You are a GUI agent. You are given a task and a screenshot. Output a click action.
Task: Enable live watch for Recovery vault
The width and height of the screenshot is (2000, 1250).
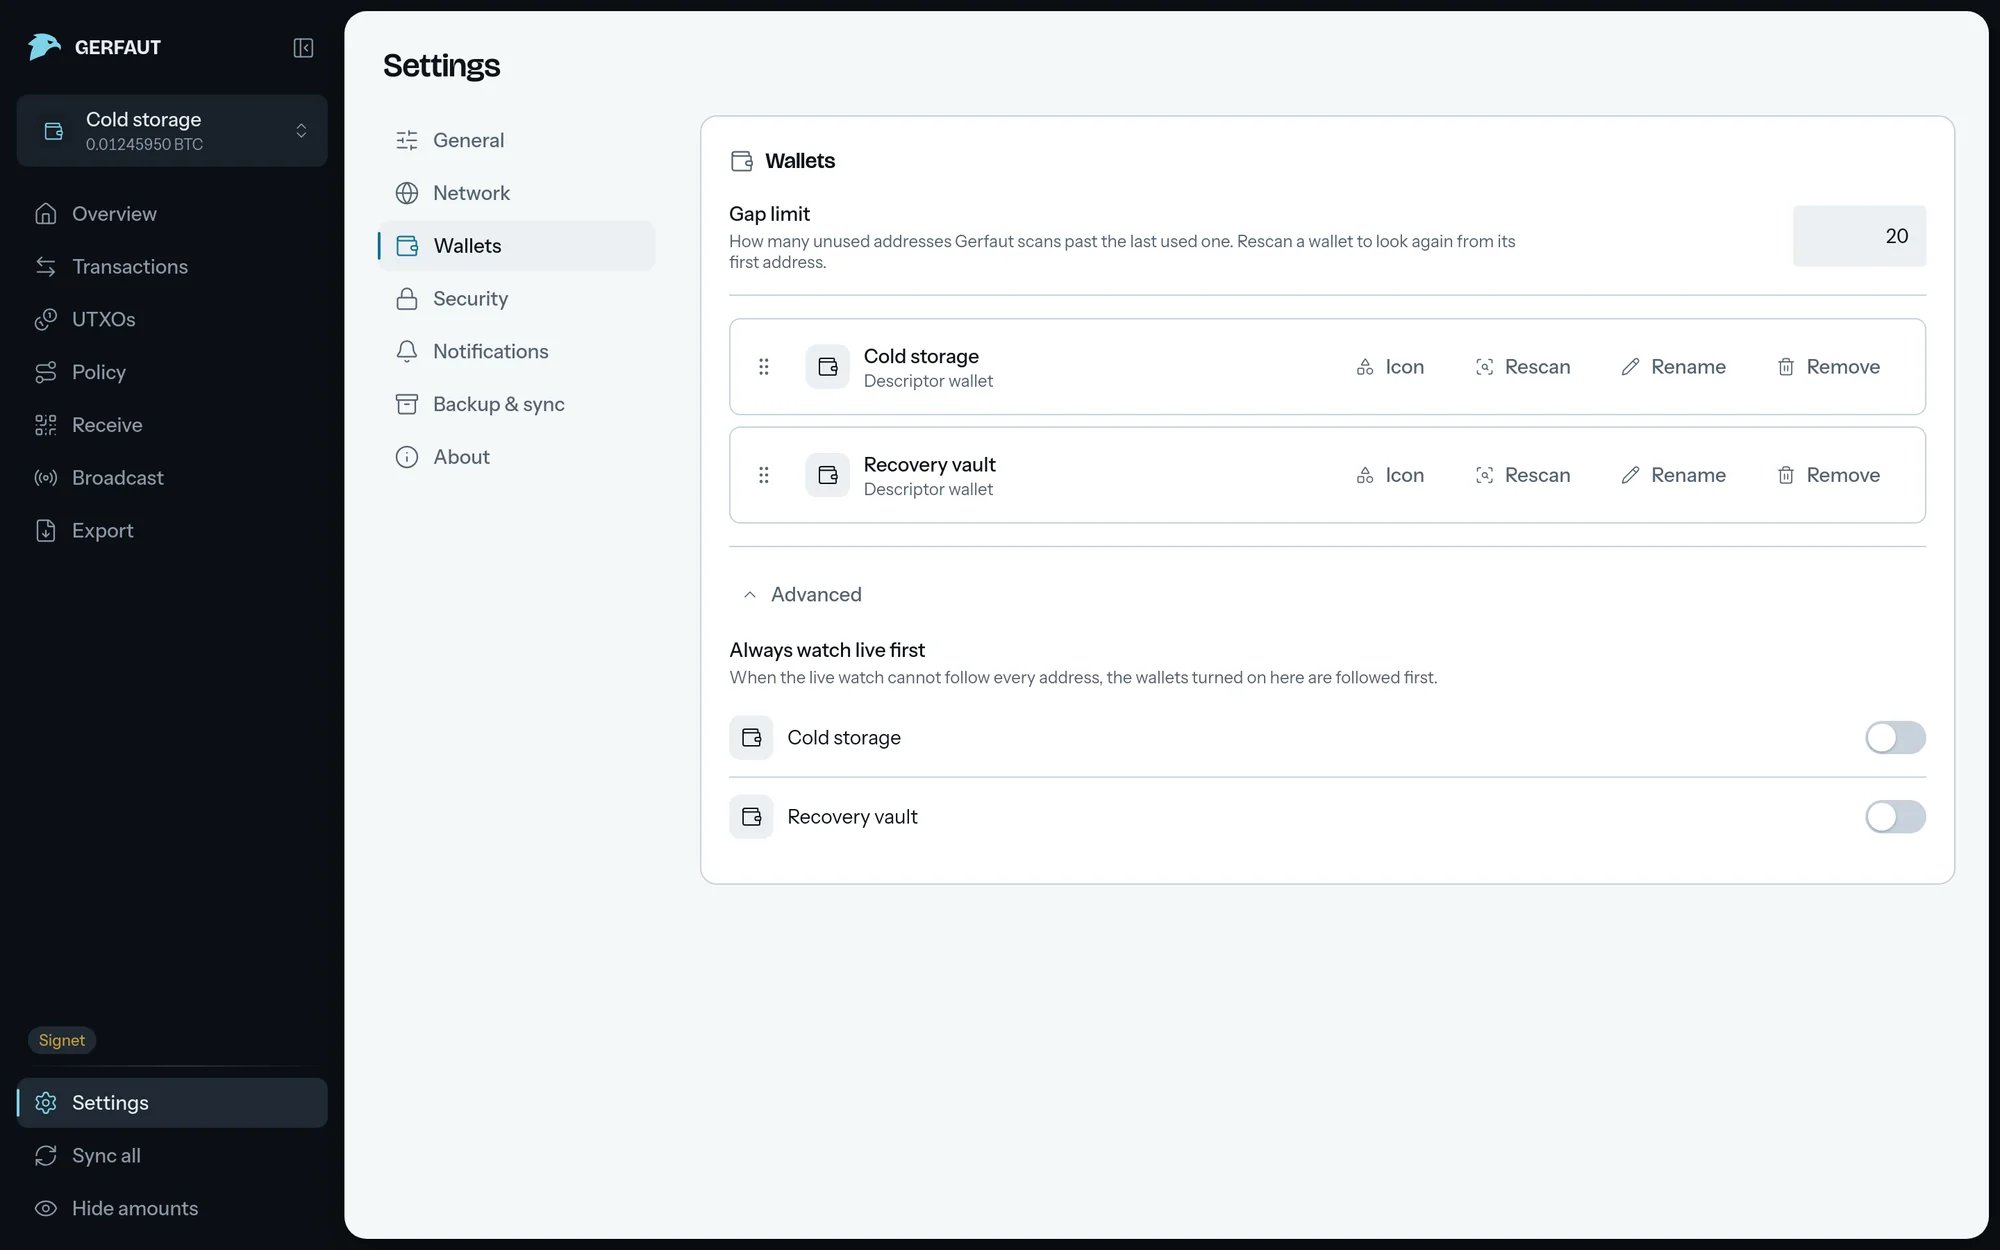pyautogui.click(x=1895, y=817)
